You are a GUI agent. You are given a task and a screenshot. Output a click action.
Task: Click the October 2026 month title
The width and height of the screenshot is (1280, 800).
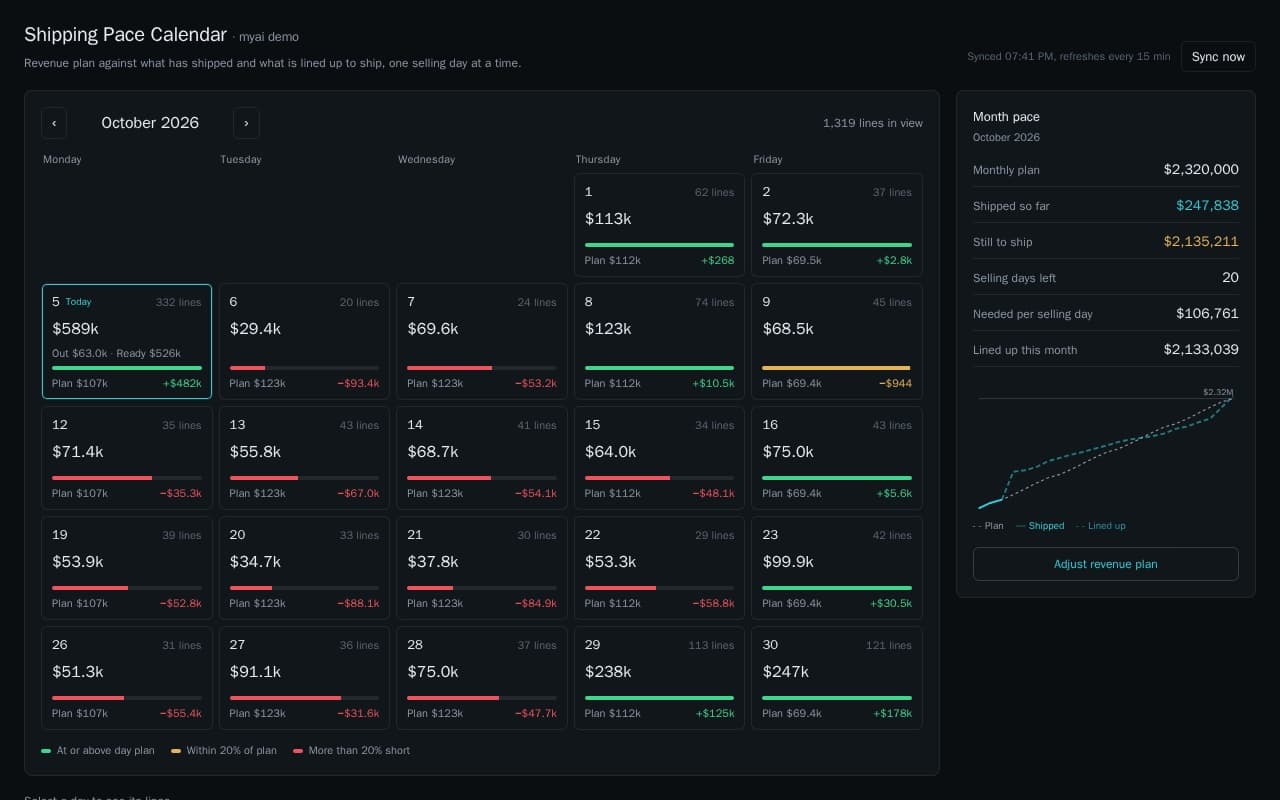[150, 123]
